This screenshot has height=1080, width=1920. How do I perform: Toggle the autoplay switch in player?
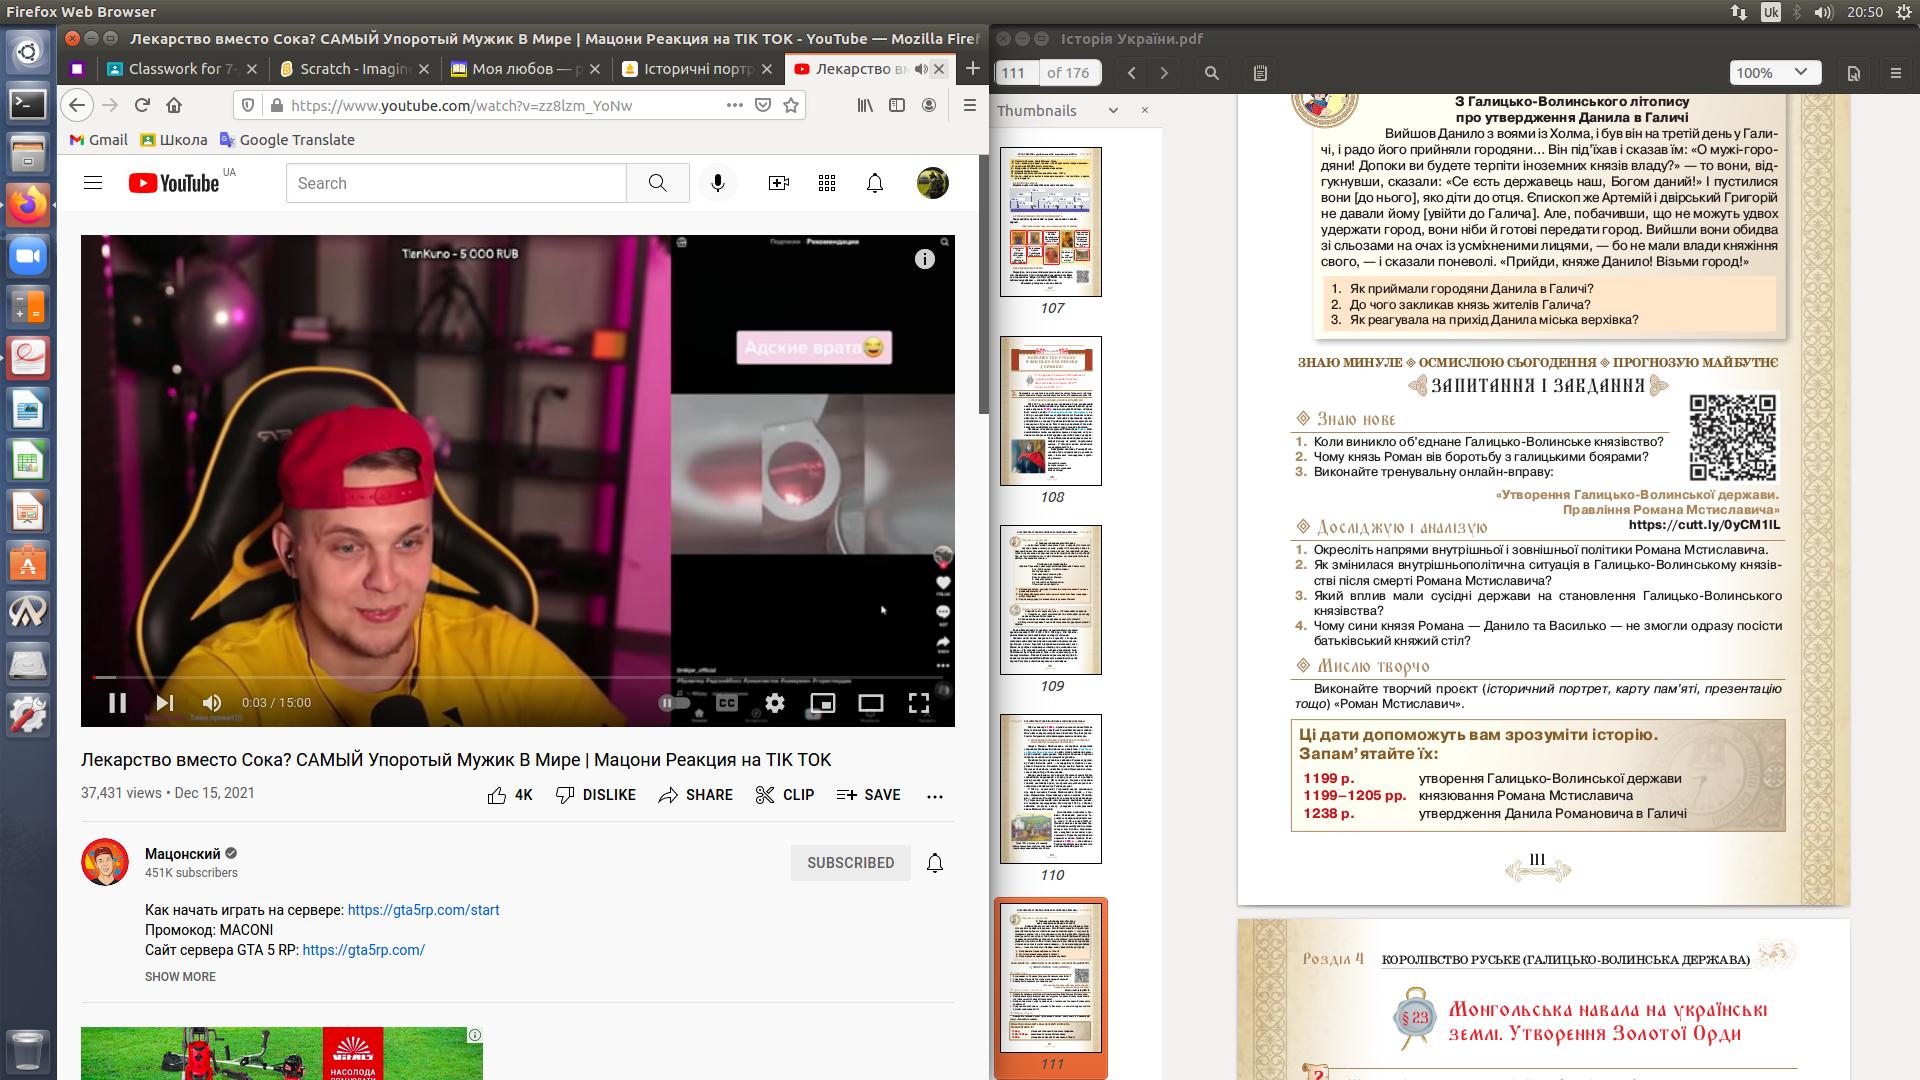[x=674, y=703]
